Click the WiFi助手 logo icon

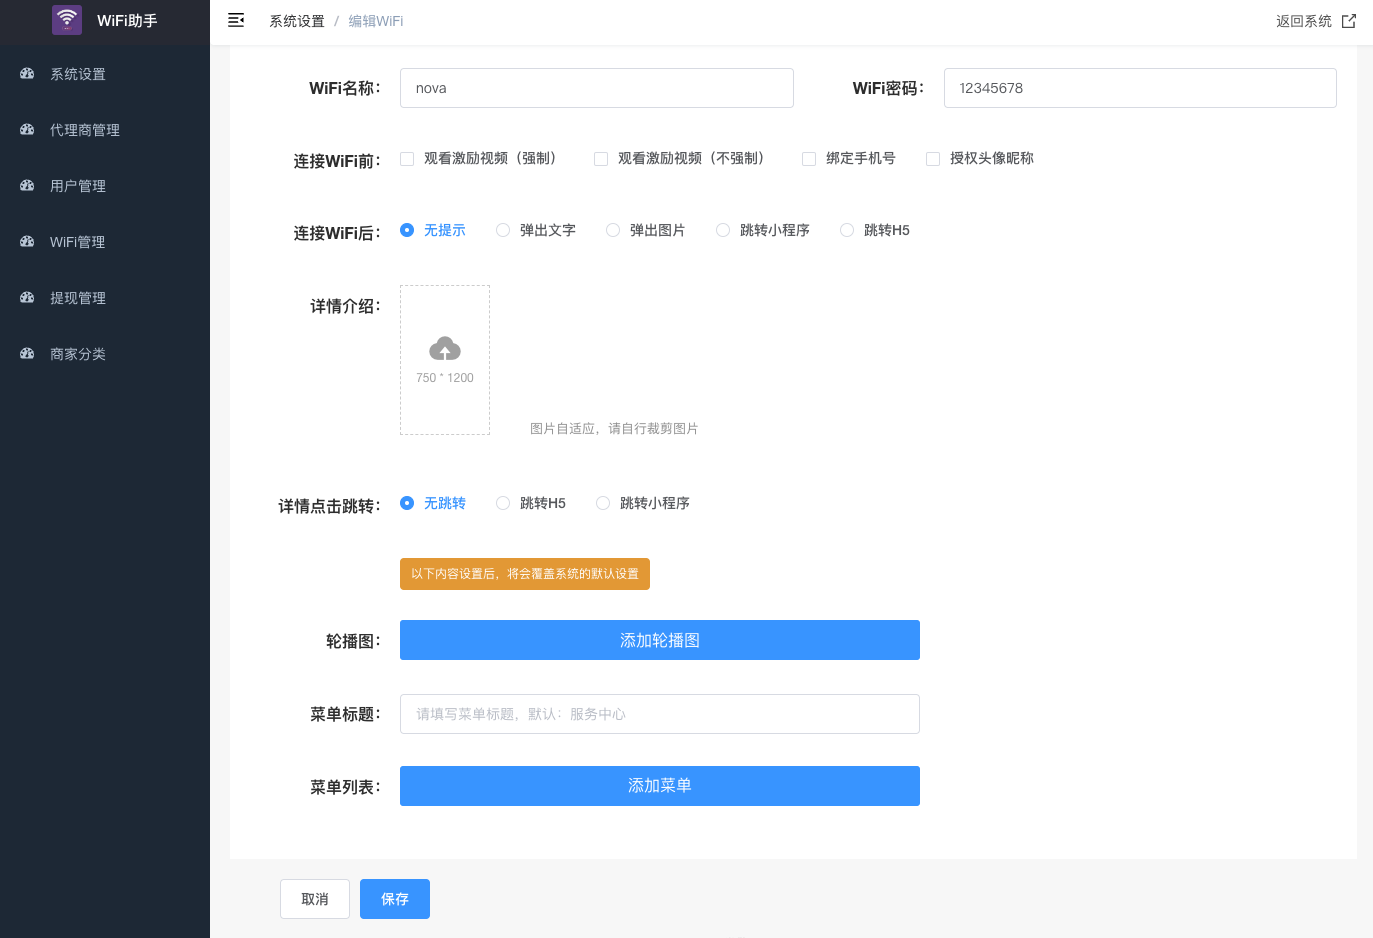tap(67, 20)
